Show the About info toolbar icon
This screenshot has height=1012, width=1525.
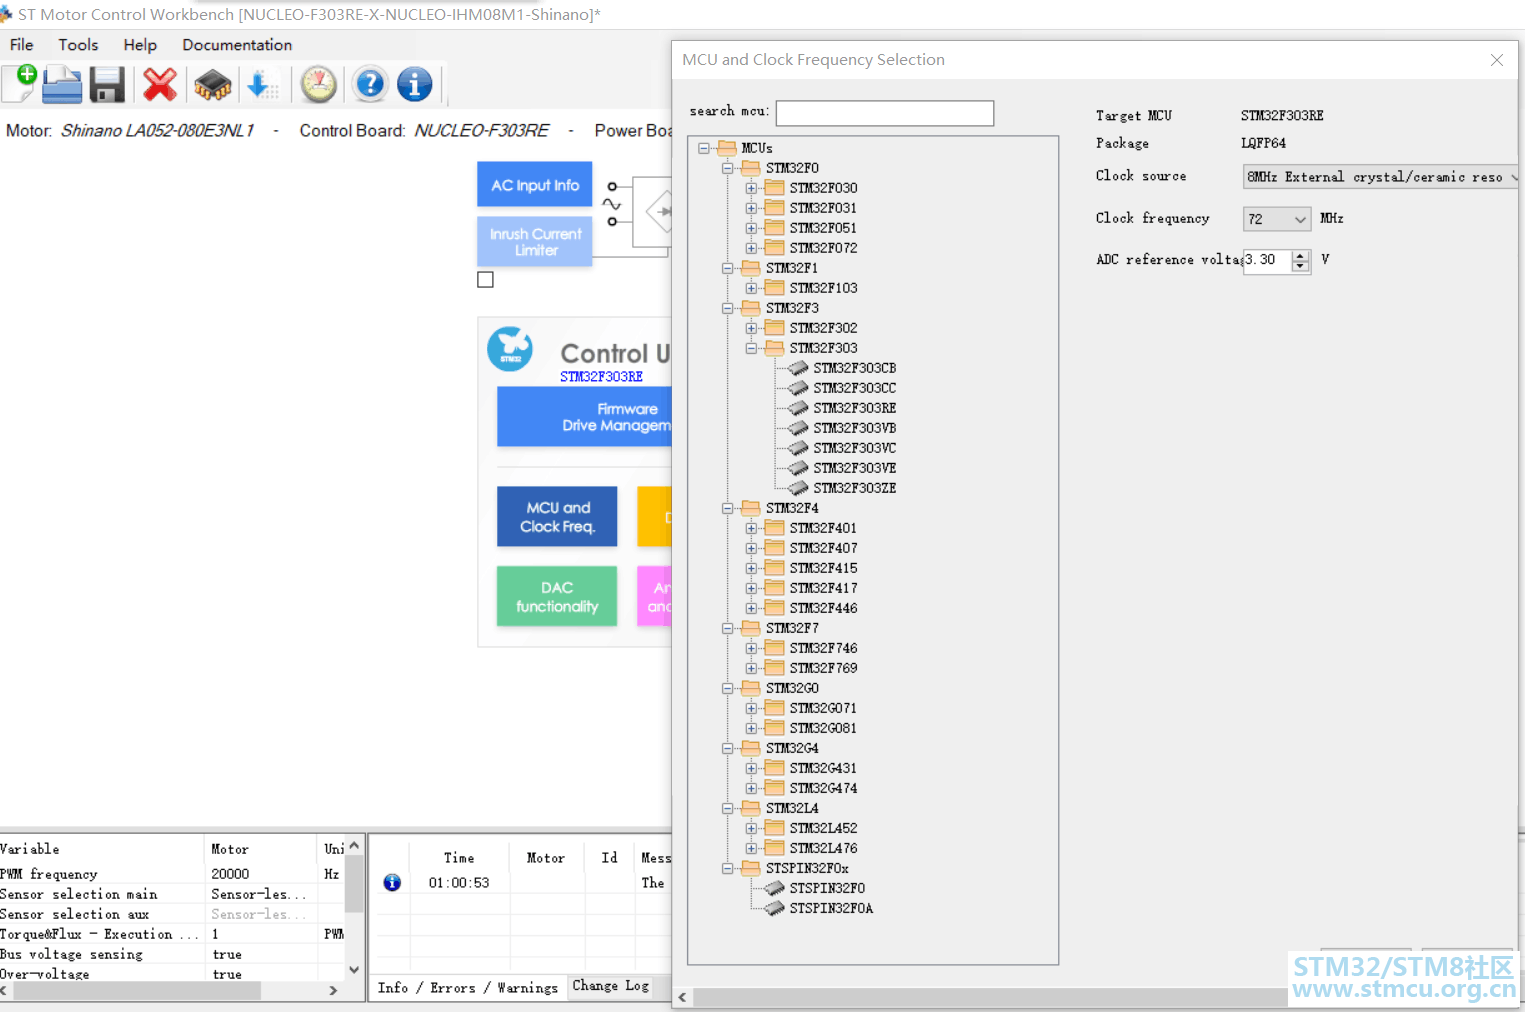pyautogui.click(x=415, y=85)
